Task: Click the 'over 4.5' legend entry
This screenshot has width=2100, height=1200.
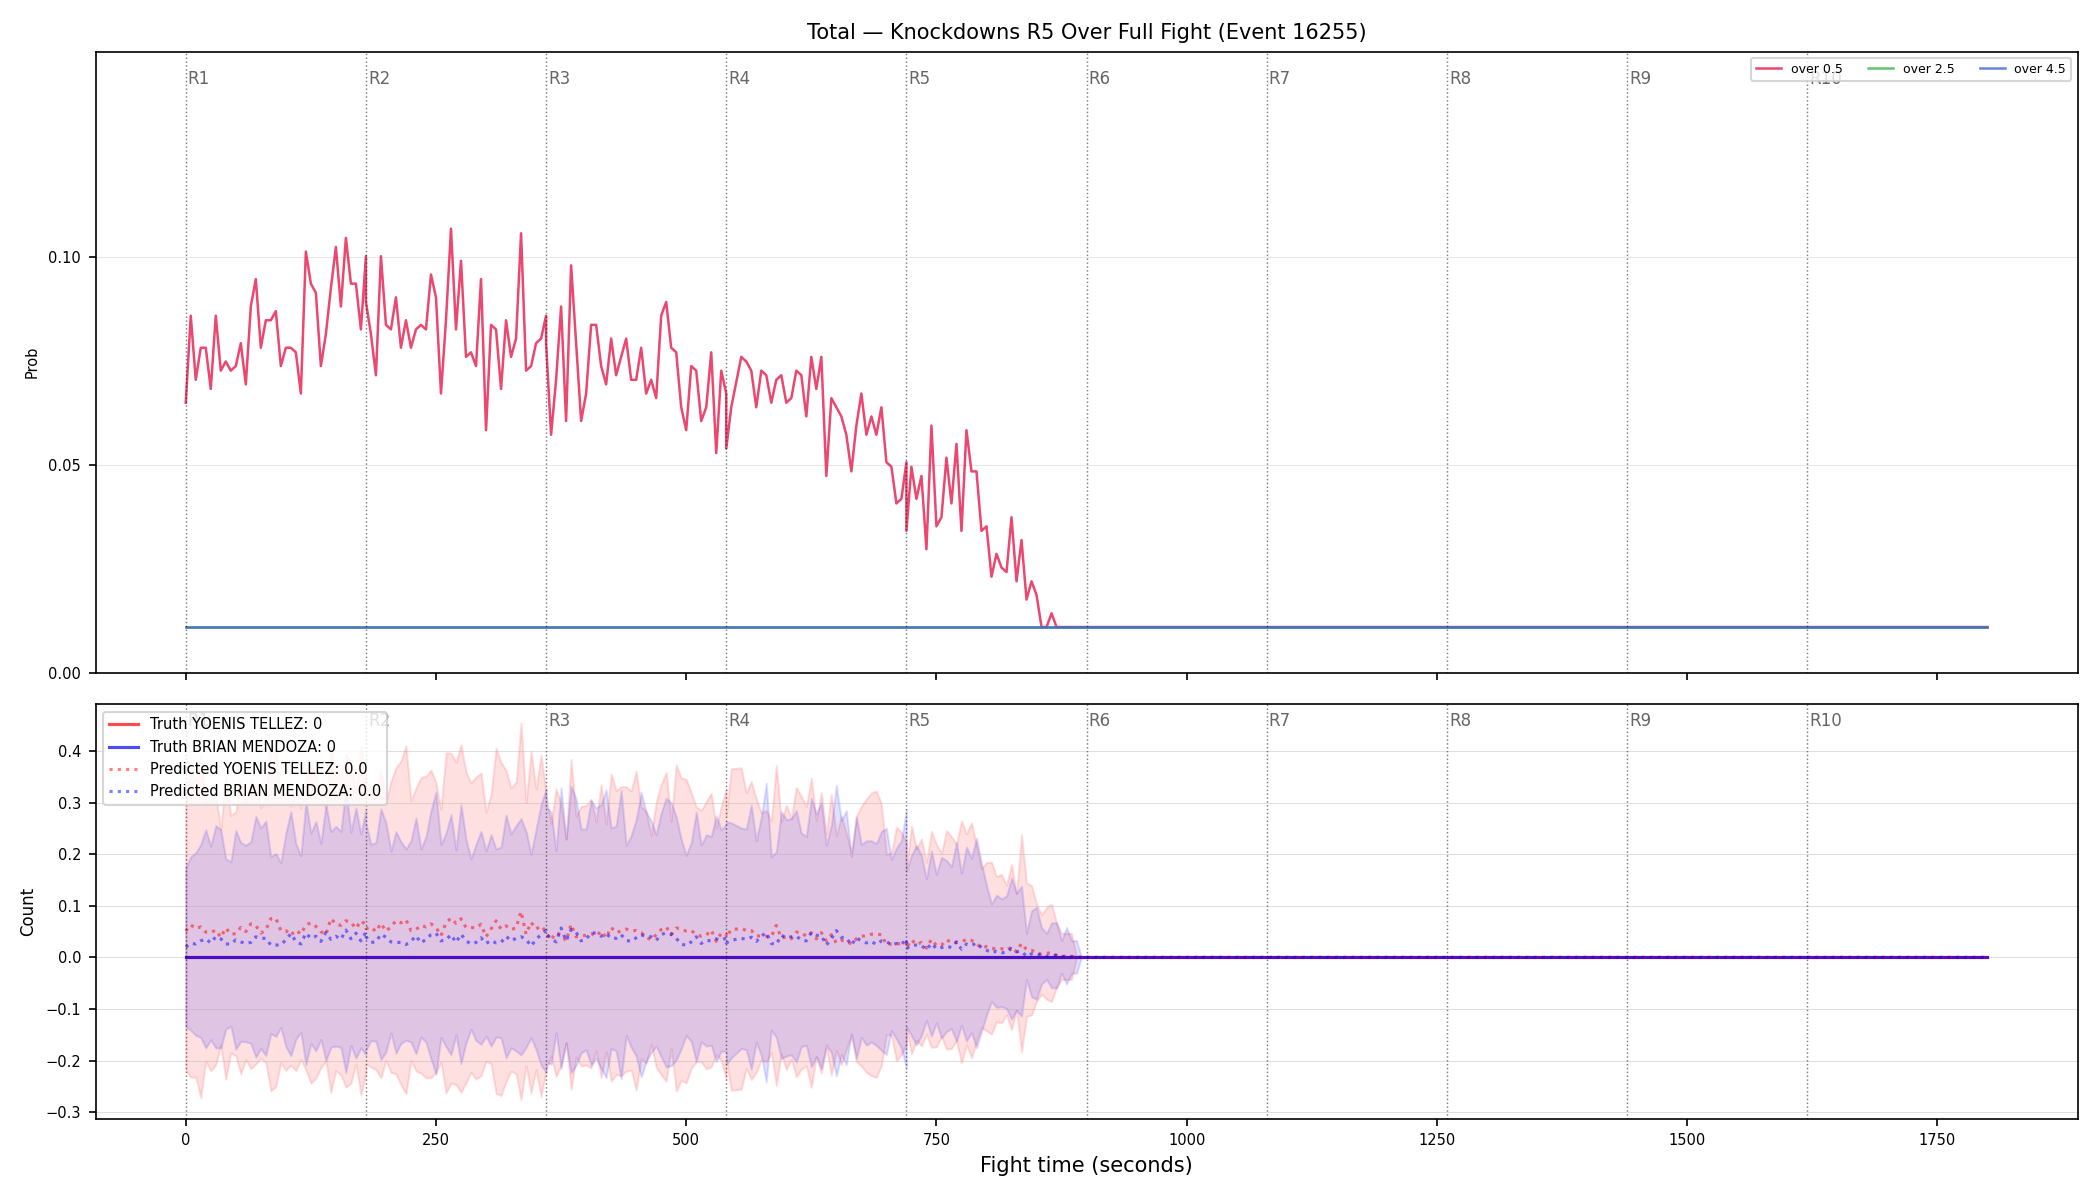Action: (x=2021, y=69)
